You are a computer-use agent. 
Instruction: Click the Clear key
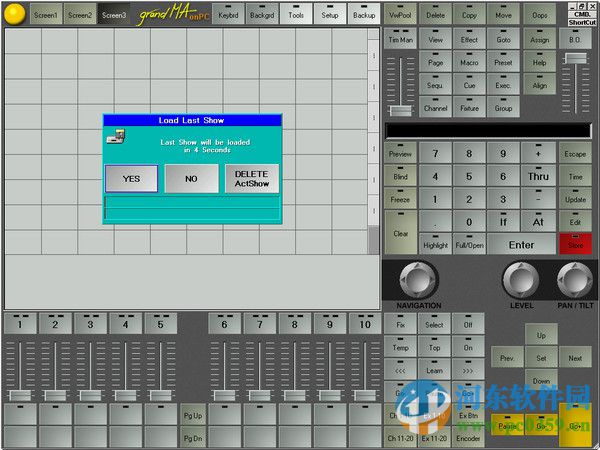click(400, 232)
